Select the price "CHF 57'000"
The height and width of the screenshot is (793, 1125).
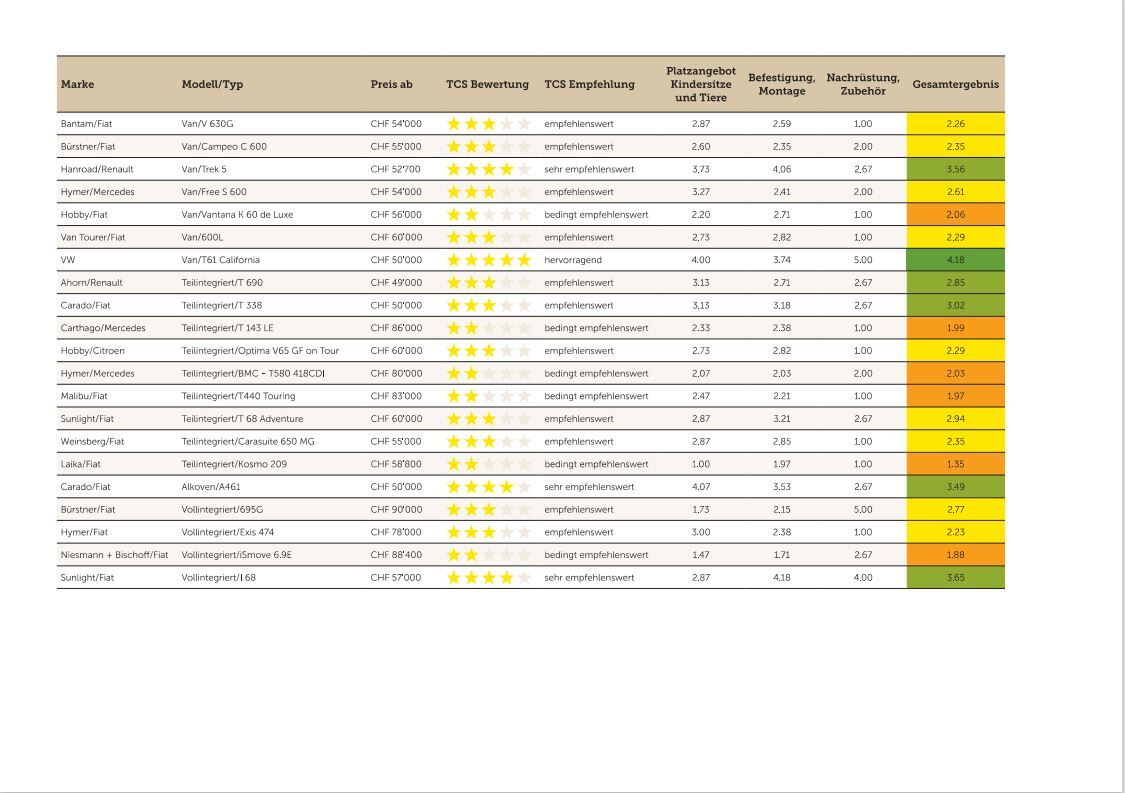click(x=396, y=578)
